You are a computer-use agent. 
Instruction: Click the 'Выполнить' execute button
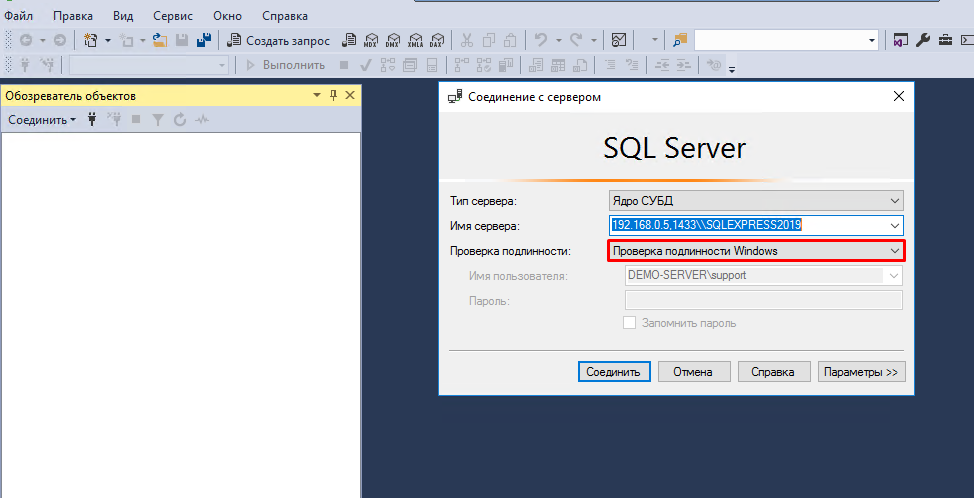coord(286,65)
